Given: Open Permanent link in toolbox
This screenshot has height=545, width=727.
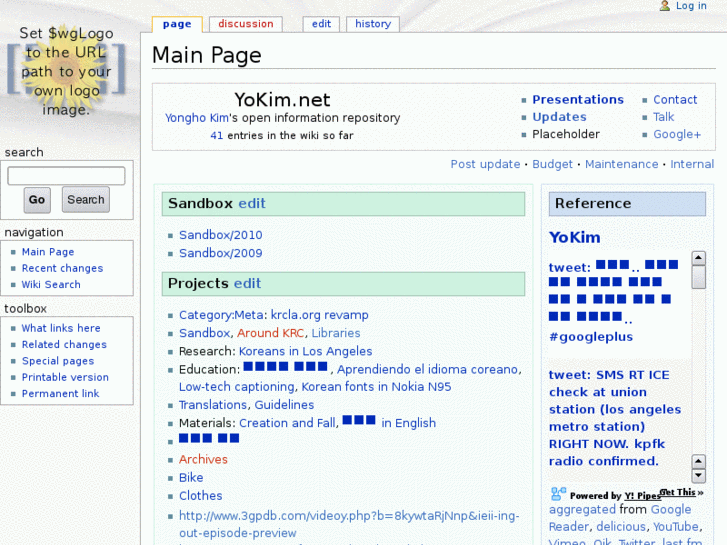Looking at the screenshot, I should (x=60, y=393).
